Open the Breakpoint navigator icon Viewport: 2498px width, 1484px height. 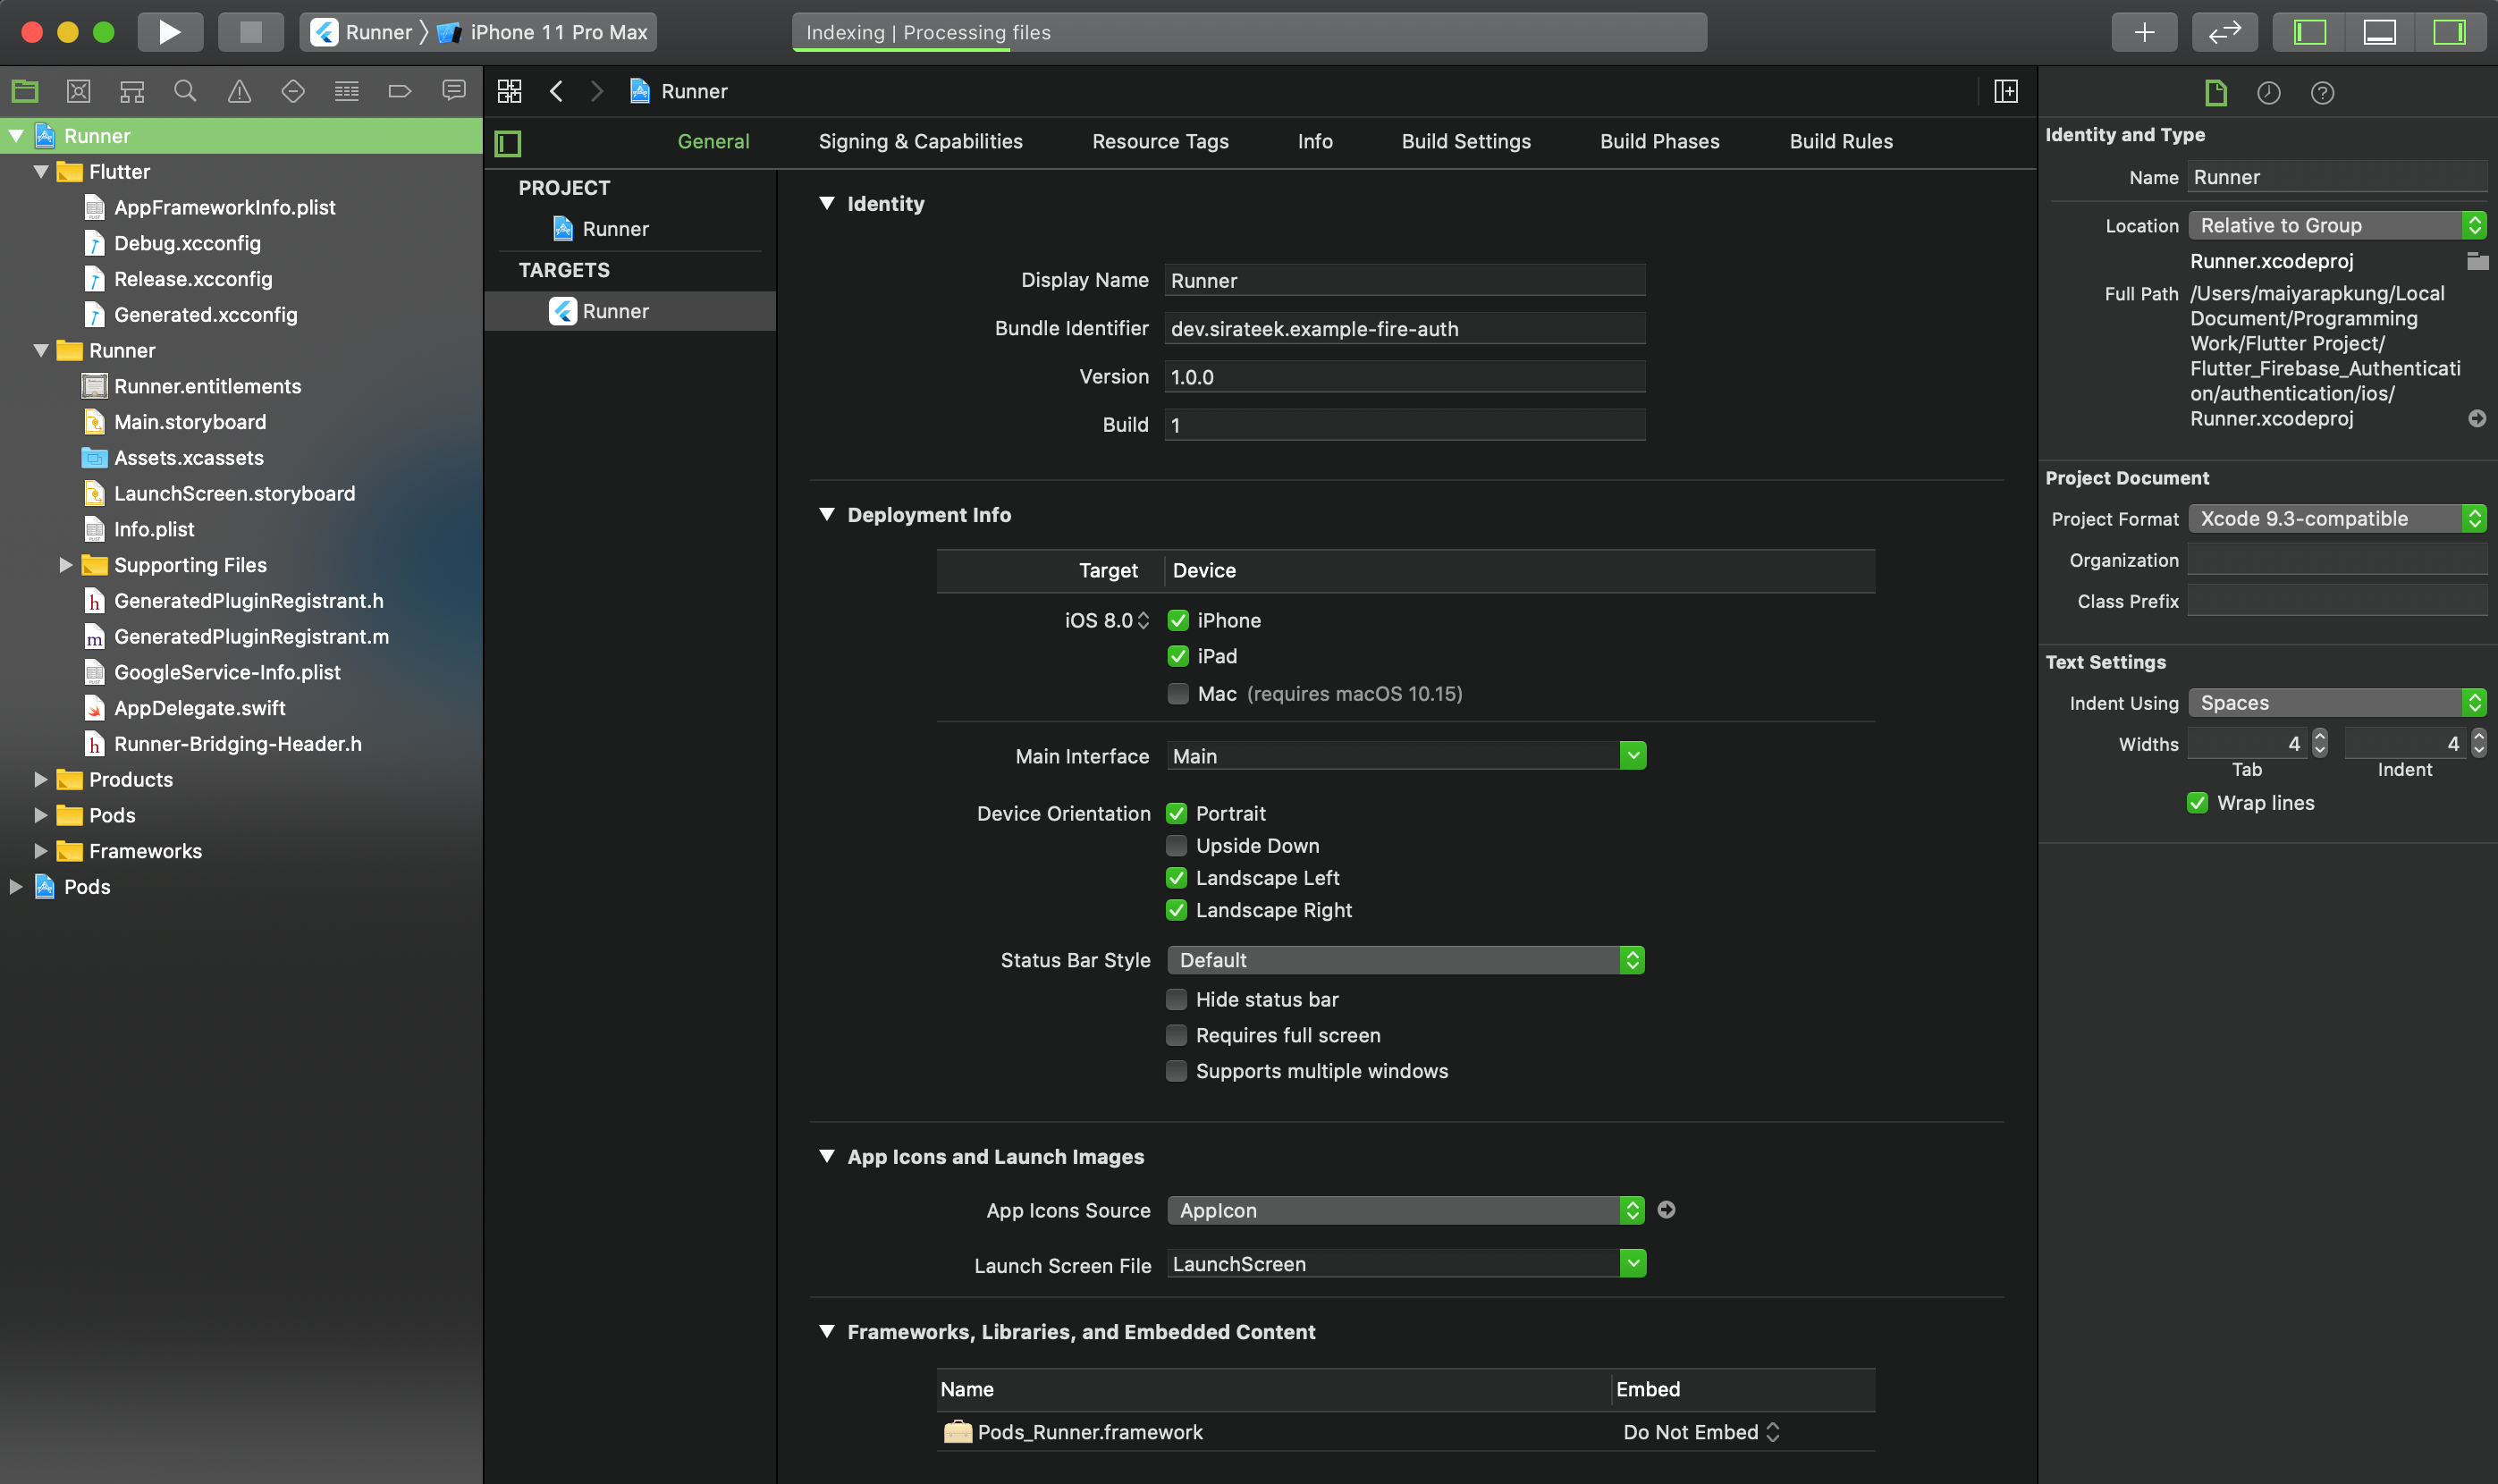tap(400, 91)
